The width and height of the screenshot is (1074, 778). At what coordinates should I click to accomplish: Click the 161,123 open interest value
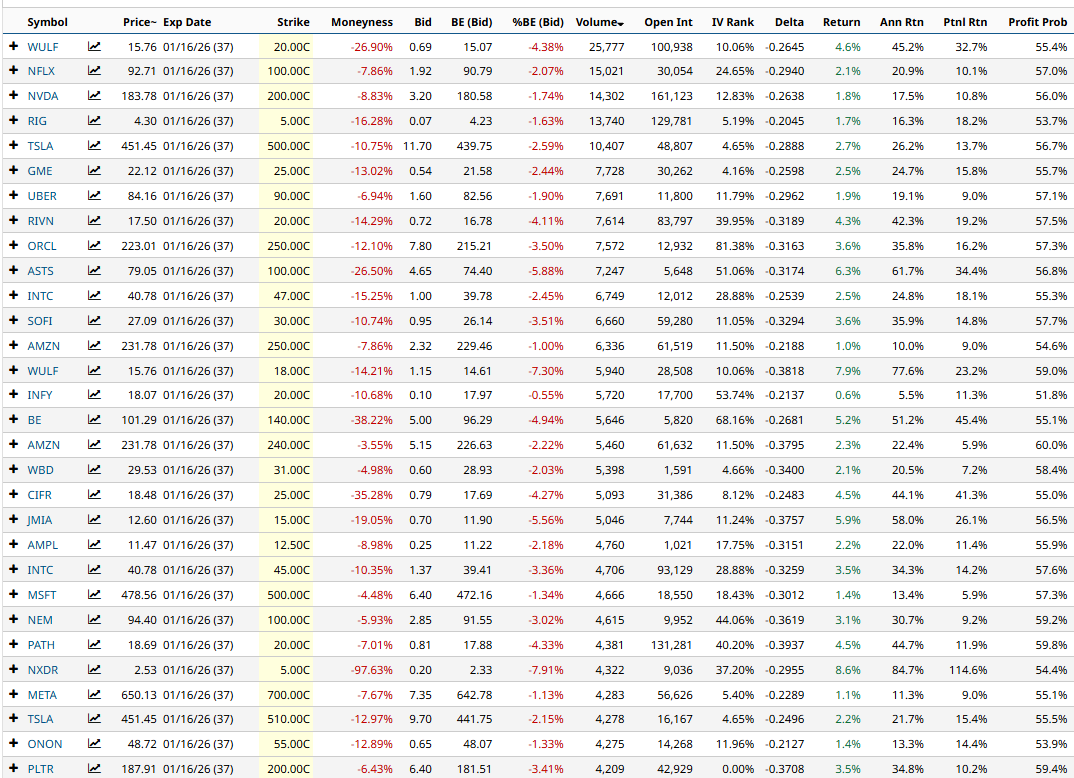click(671, 96)
